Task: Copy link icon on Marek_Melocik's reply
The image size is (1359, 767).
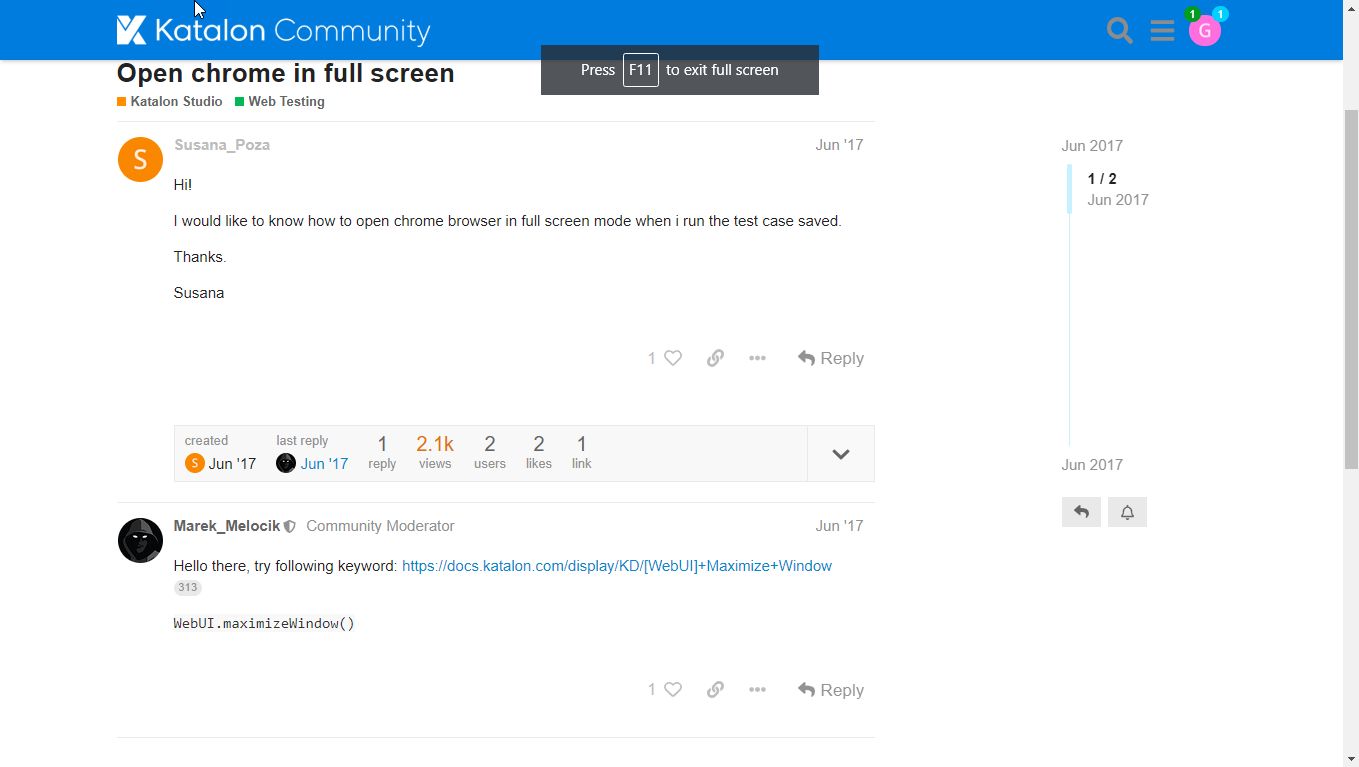Action: click(x=715, y=690)
